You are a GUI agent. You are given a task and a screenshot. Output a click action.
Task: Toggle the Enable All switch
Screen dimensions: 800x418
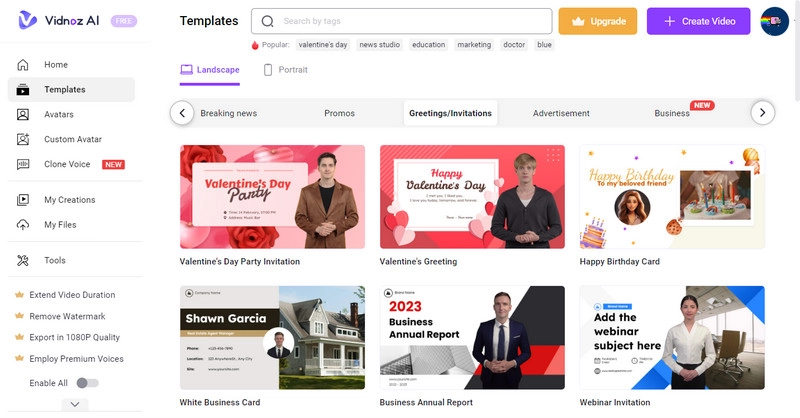click(x=88, y=383)
